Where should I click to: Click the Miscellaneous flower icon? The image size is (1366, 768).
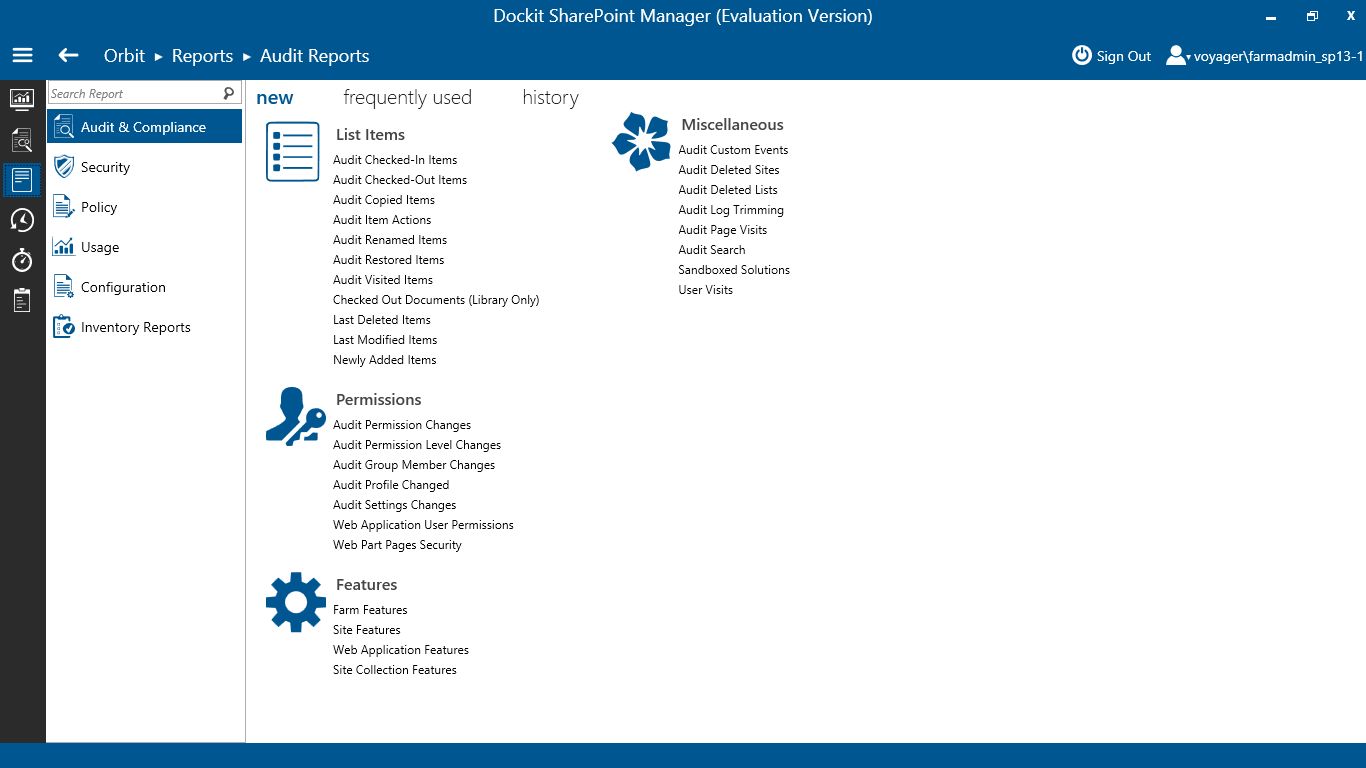tap(641, 141)
